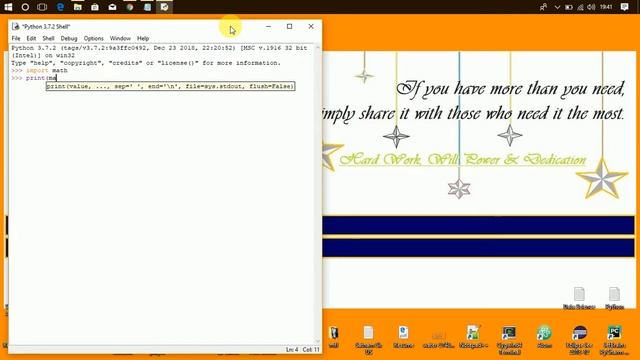This screenshot has width=640, height=360.
Task: Open Mail app from taskbar
Action: (x=112, y=7)
